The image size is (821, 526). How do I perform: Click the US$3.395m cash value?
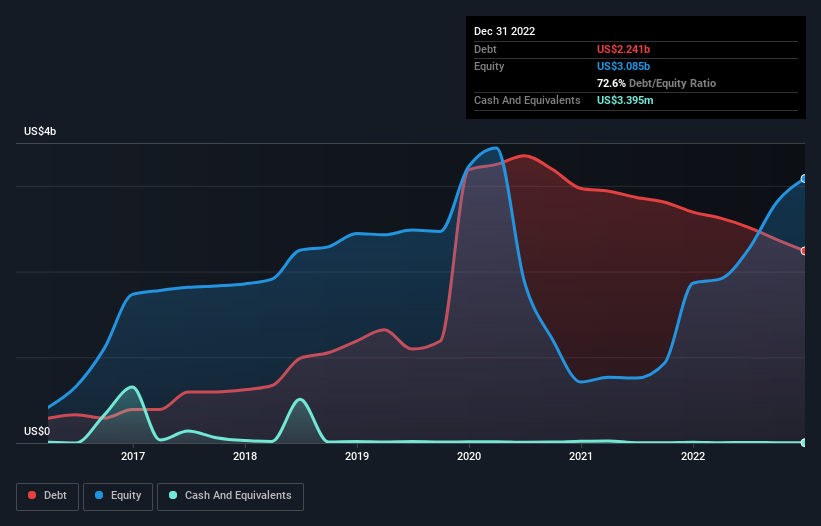click(x=625, y=100)
